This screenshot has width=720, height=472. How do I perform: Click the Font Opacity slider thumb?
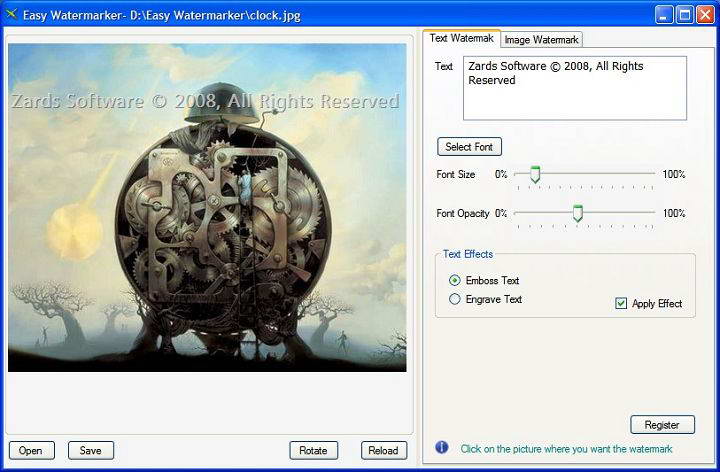(x=578, y=214)
